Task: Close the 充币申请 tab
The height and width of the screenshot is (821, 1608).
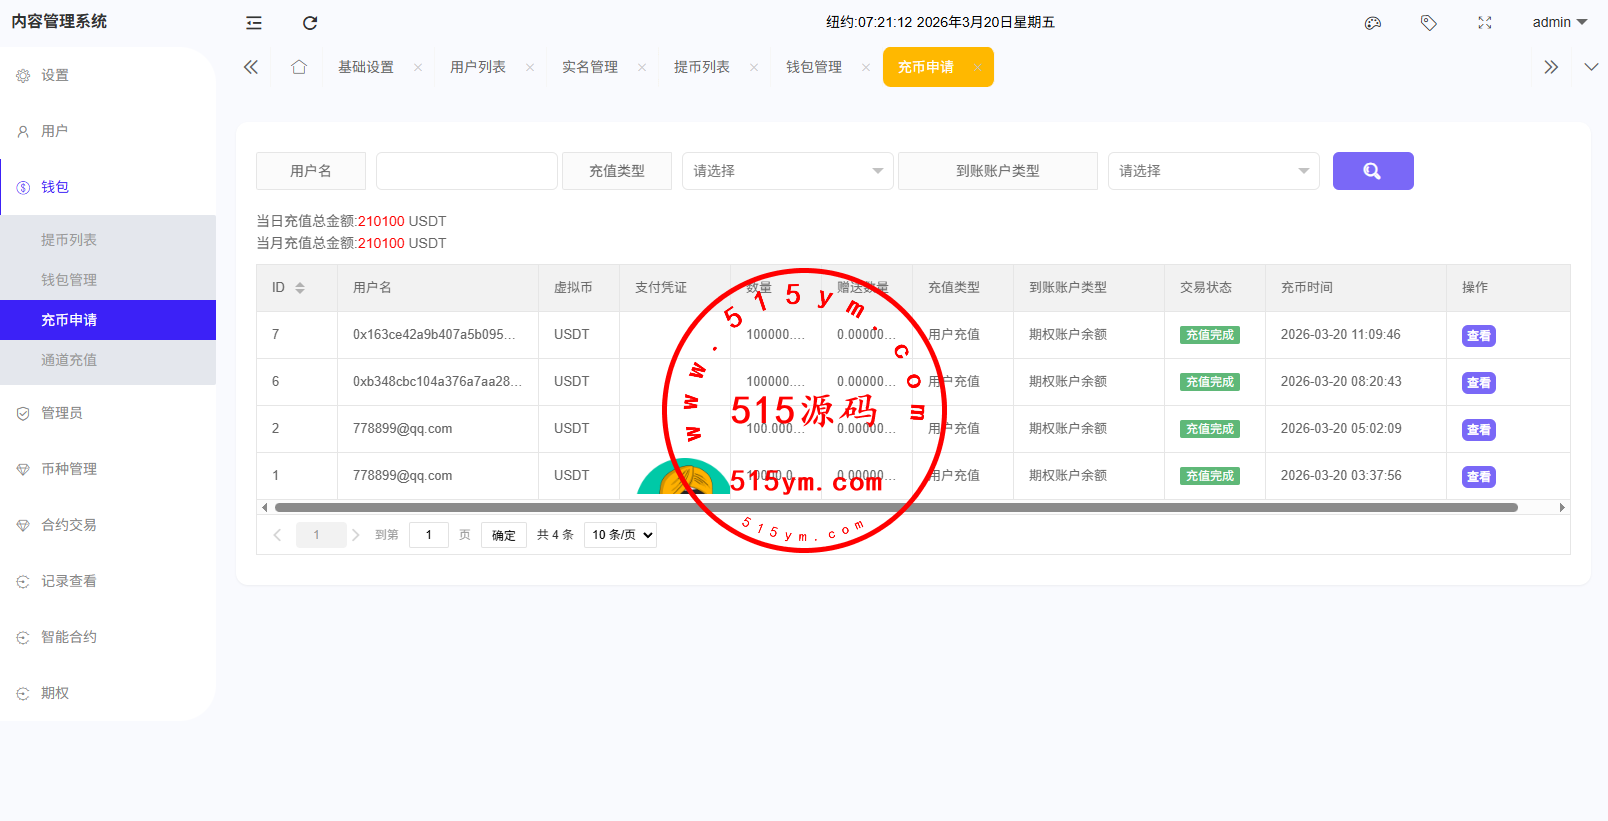Action: click(977, 68)
